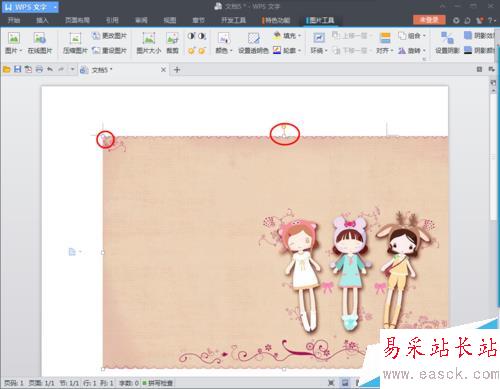Expand the quick access toolbar dropdown
The height and width of the screenshot is (389, 500).
tap(72, 69)
